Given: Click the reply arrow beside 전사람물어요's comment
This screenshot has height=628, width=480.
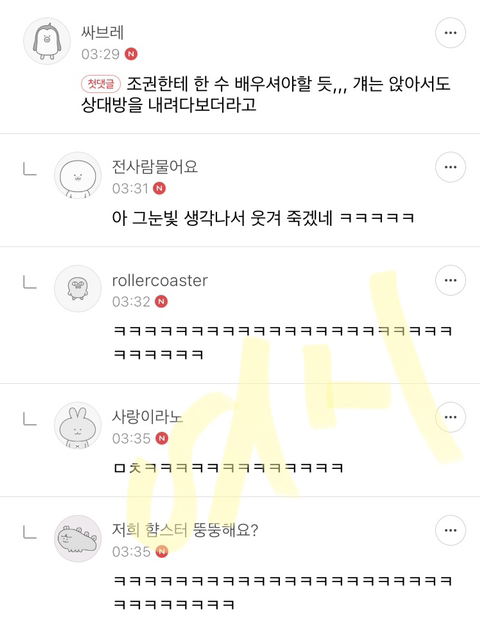Looking at the screenshot, I should [30, 169].
